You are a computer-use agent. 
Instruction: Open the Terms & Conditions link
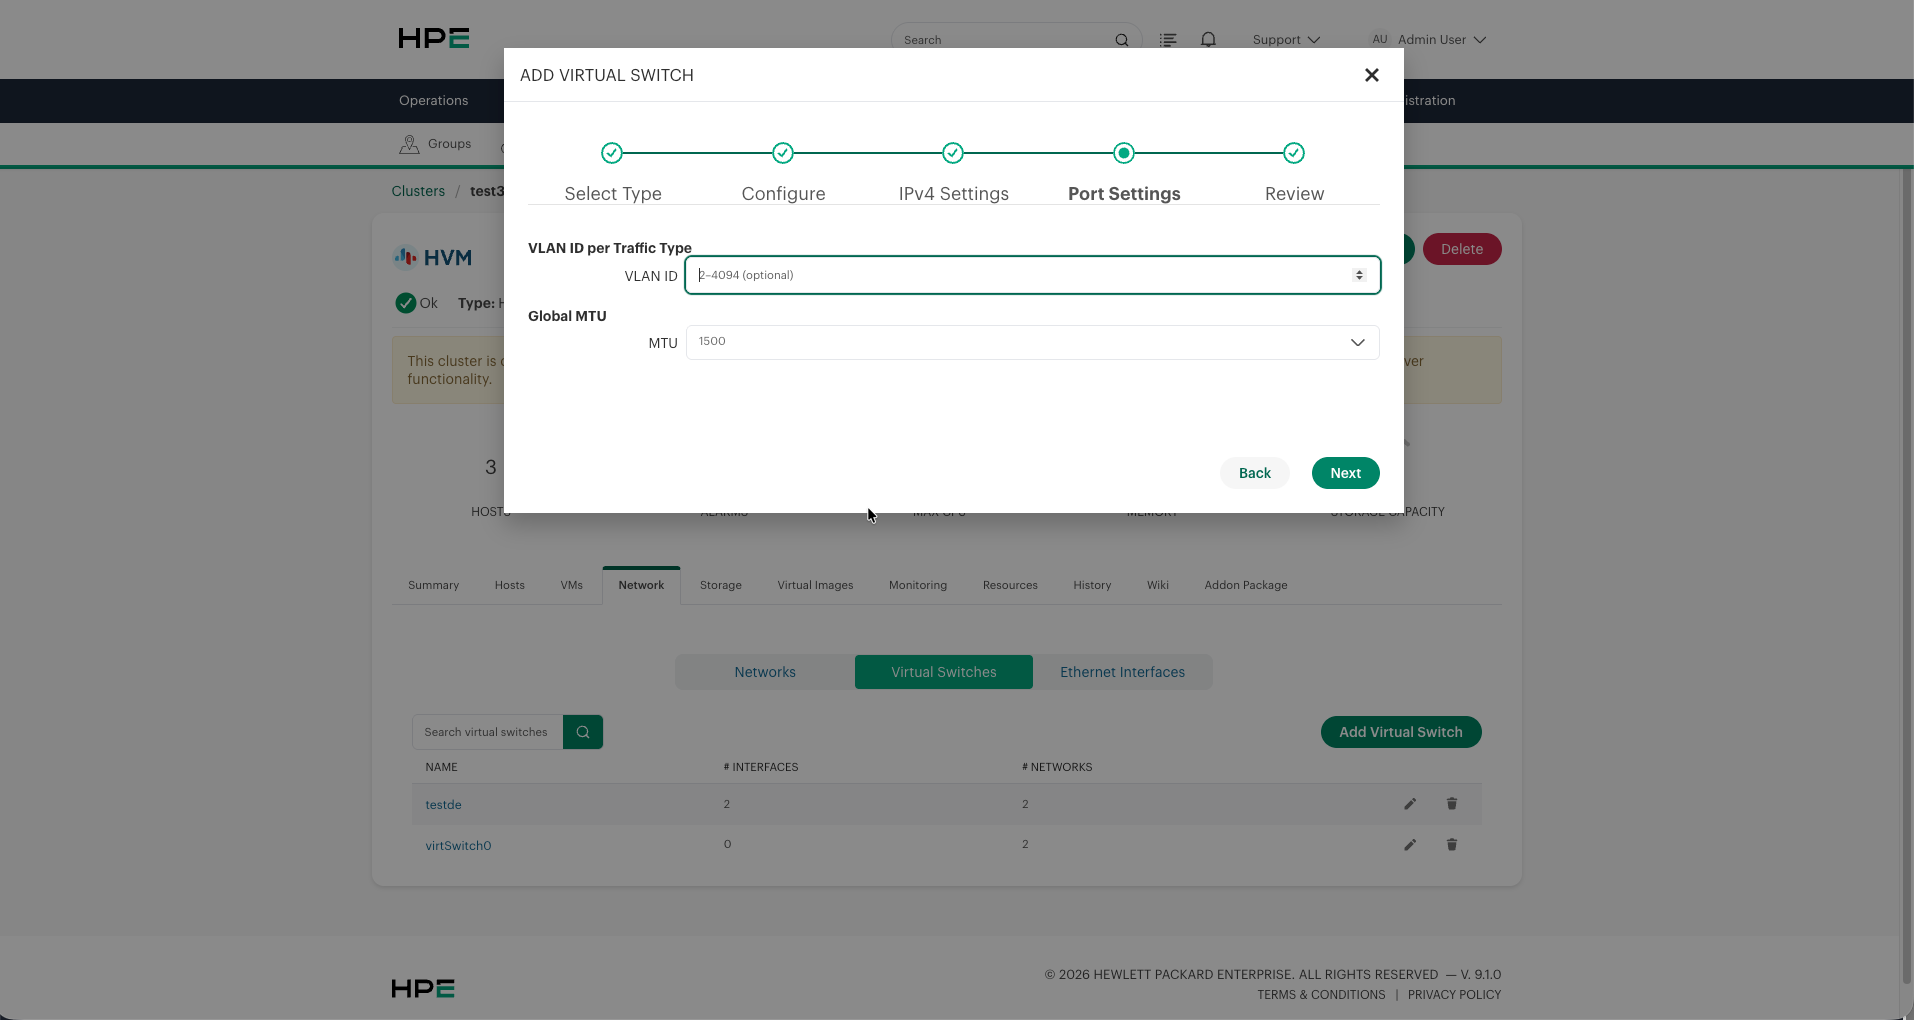coord(1321,995)
